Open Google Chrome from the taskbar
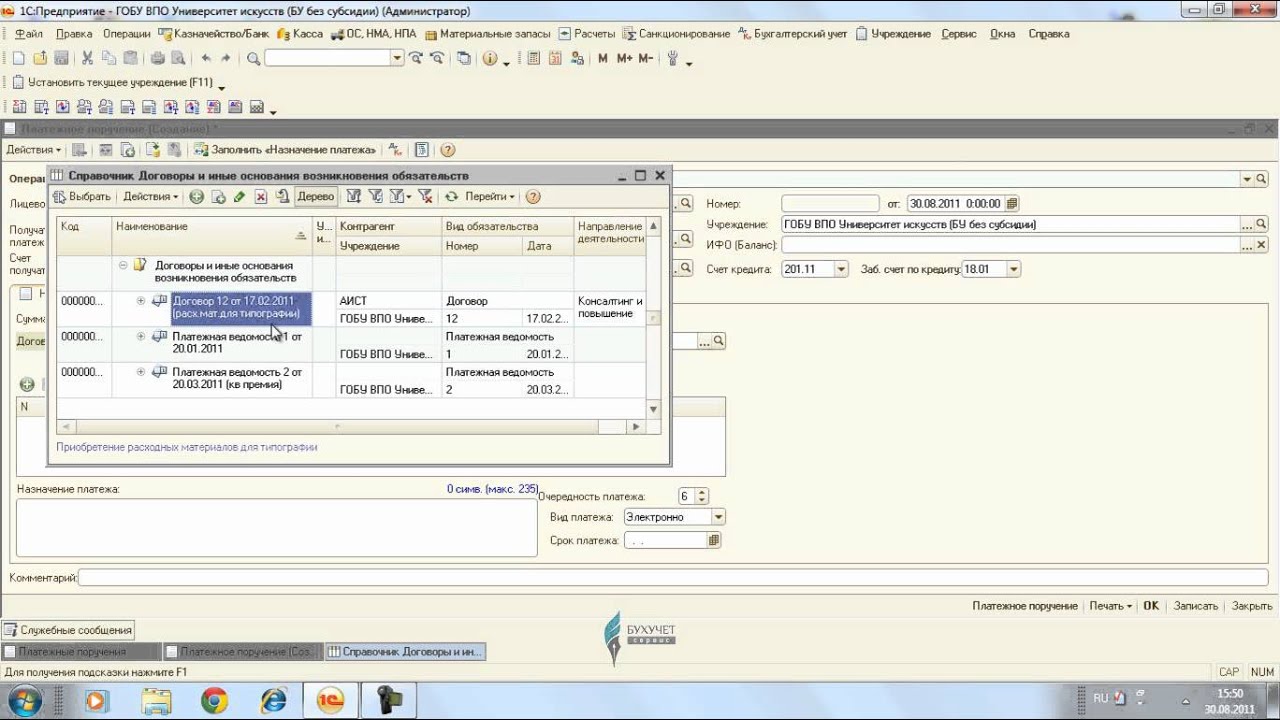The height and width of the screenshot is (720, 1280). pyautogui.click(x=214, y=700)
